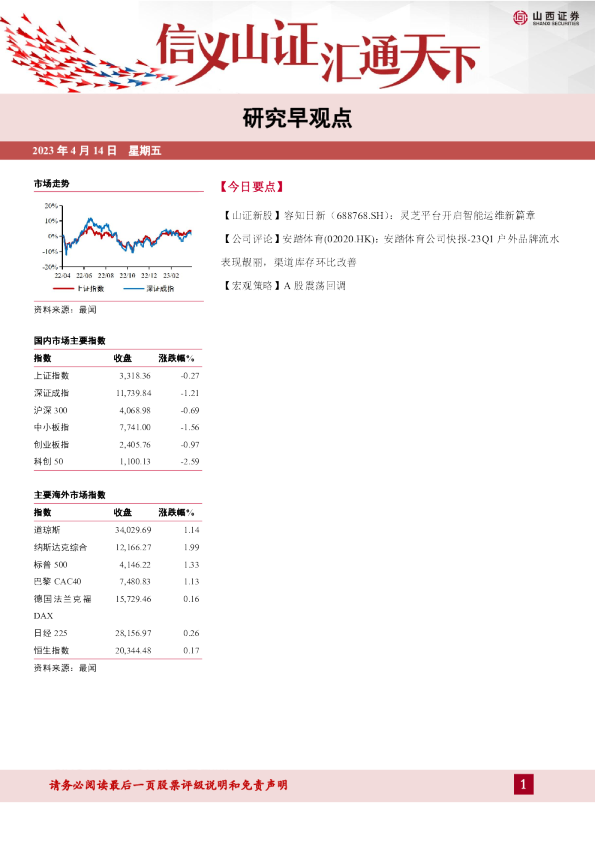Select the 日经225 row label
This screenshot has width=595, height=842.
point(50,633)
